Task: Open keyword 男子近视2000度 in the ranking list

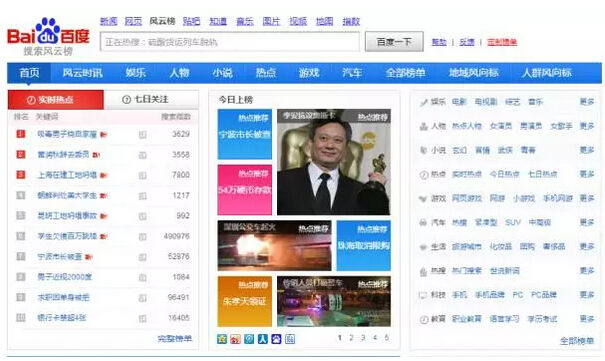Action: (x=64, y=277)
